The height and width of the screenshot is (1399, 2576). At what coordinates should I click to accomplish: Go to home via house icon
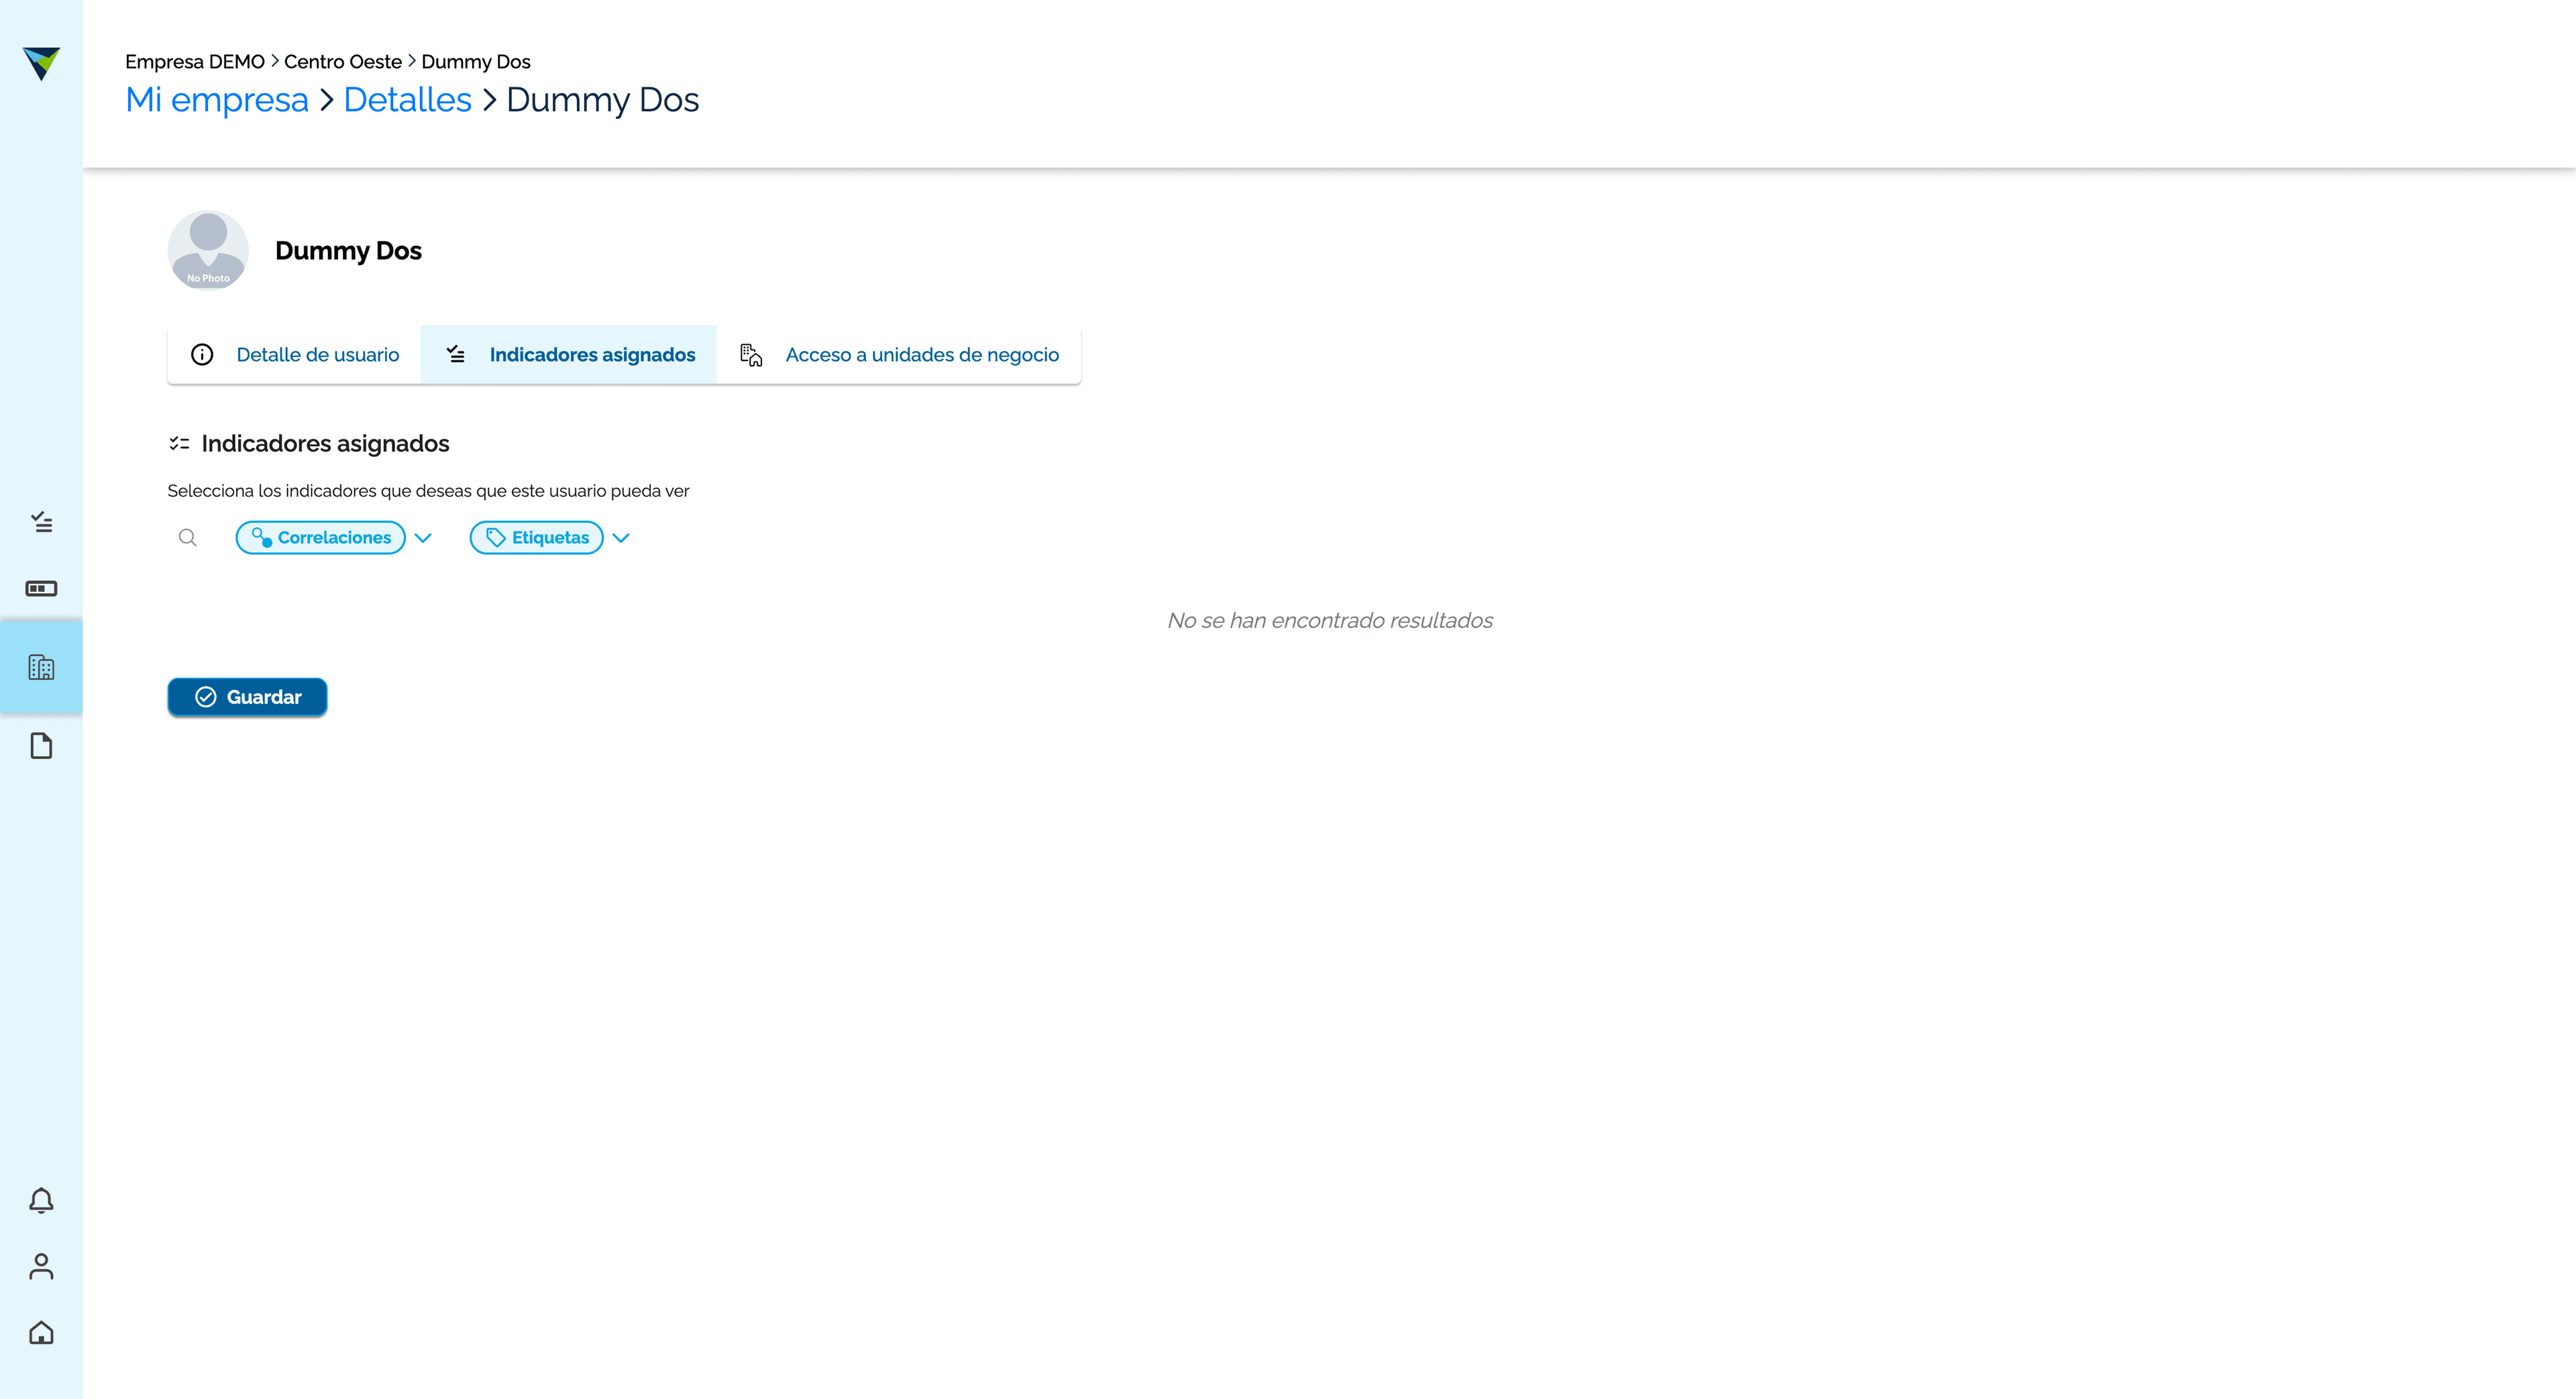click(x=41, y=1333)
